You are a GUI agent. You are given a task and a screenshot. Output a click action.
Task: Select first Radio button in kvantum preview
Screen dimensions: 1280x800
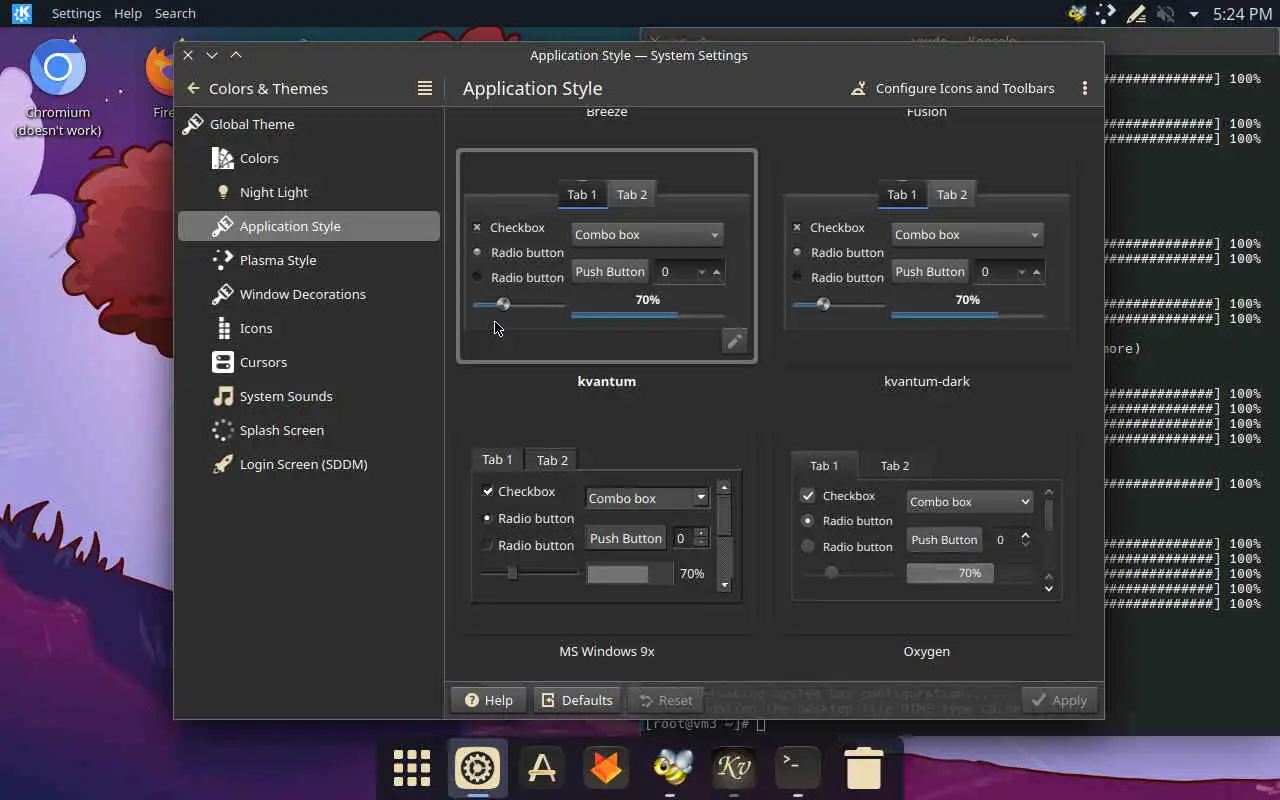coord(518,253)
